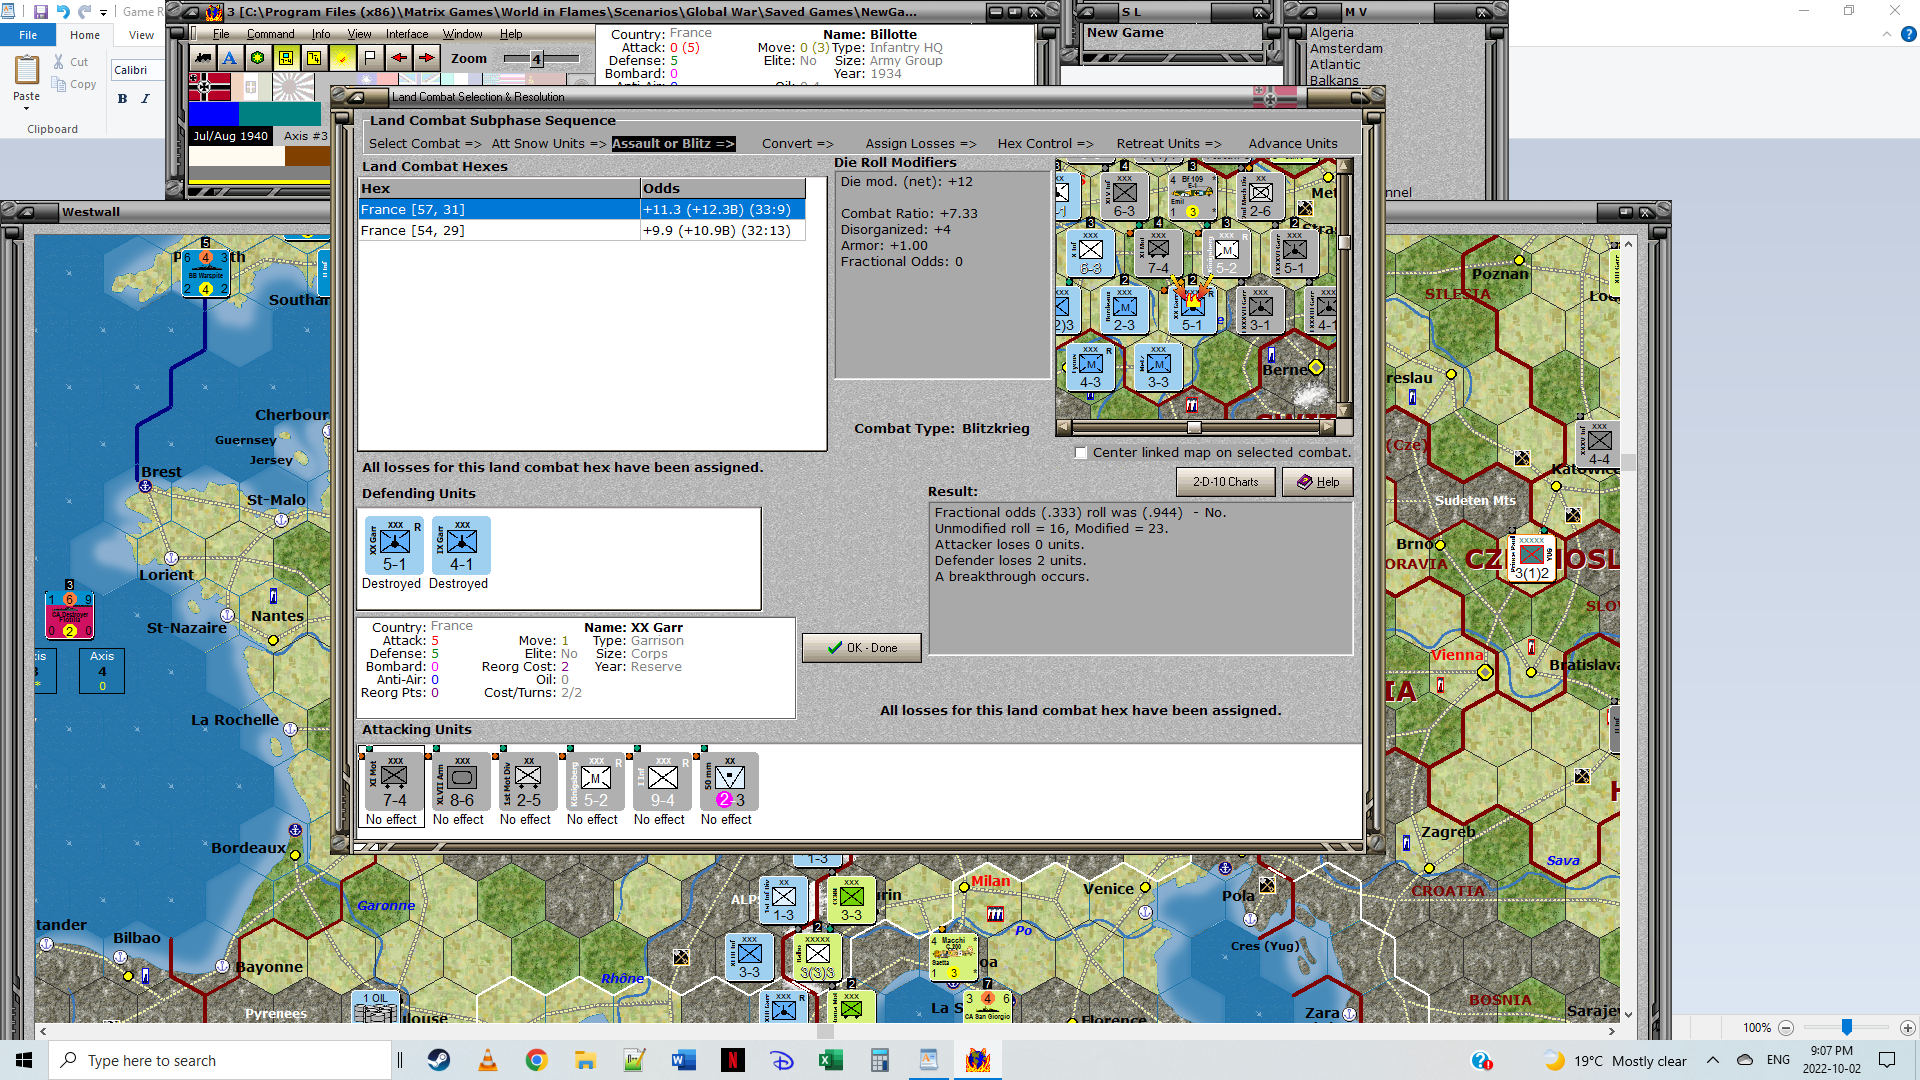Select destroyed XX Garr 5-1 defending unit
1920x1080 pixels.
[x=394, y=546]
